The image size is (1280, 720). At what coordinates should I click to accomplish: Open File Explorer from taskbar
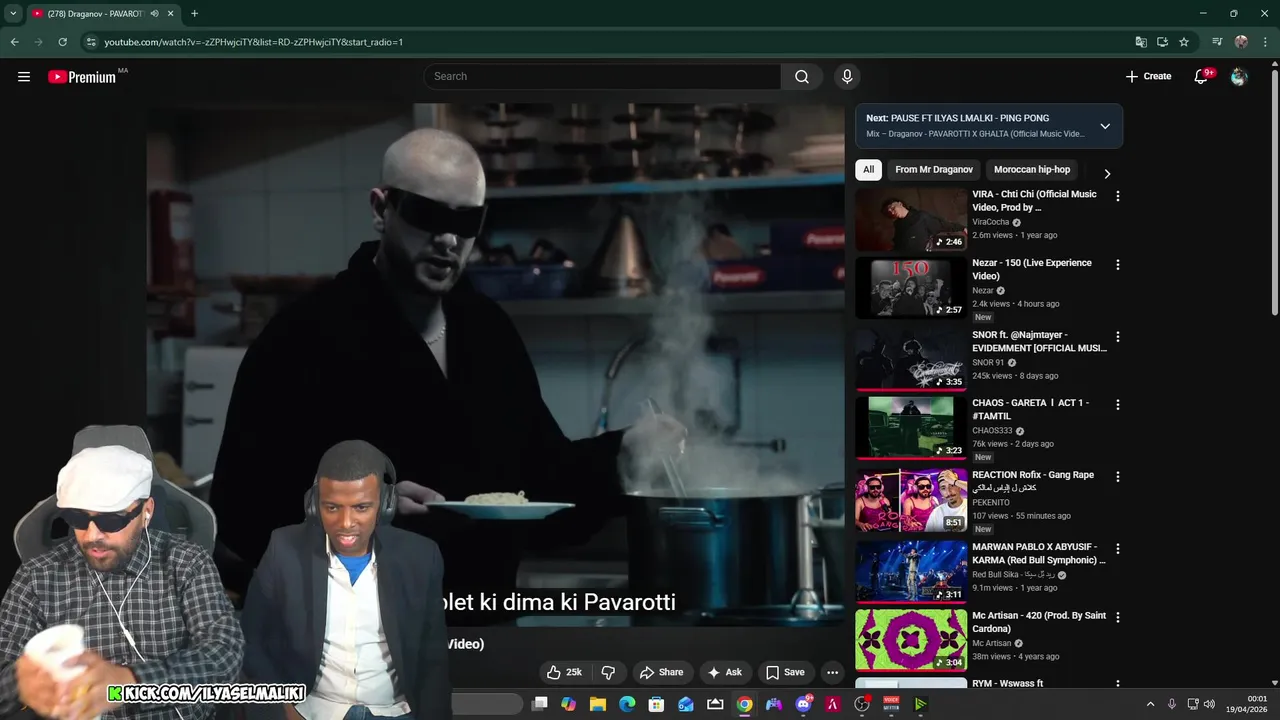click(x=598, y=704)
